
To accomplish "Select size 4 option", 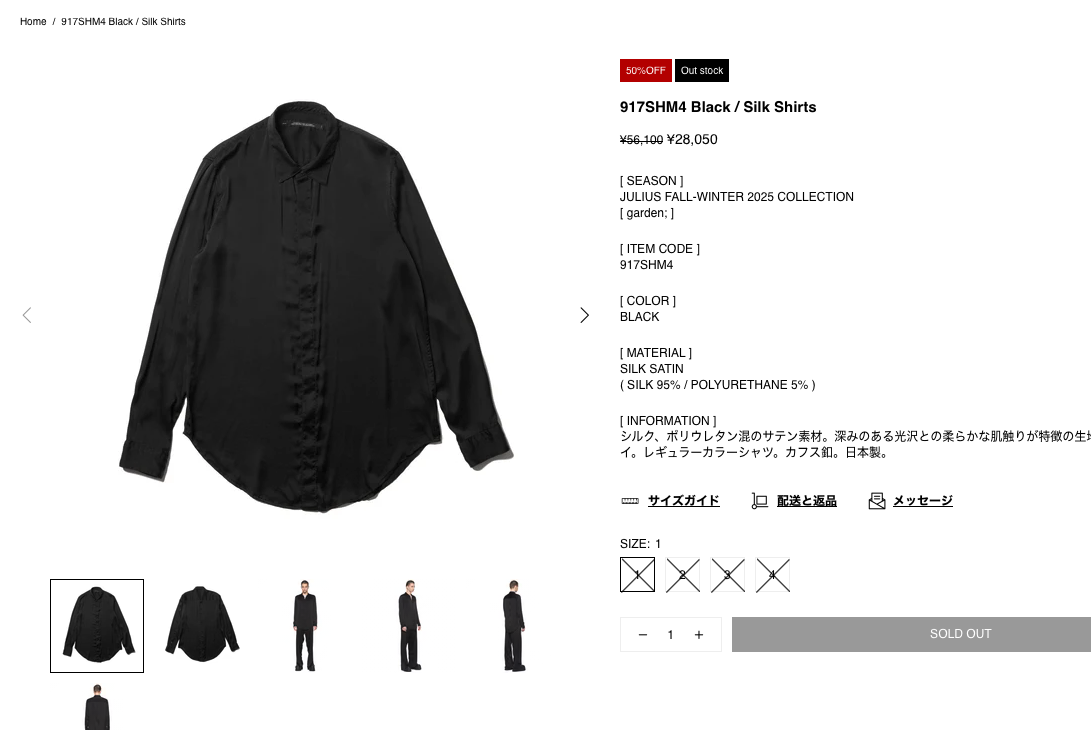I will [773, 575].
